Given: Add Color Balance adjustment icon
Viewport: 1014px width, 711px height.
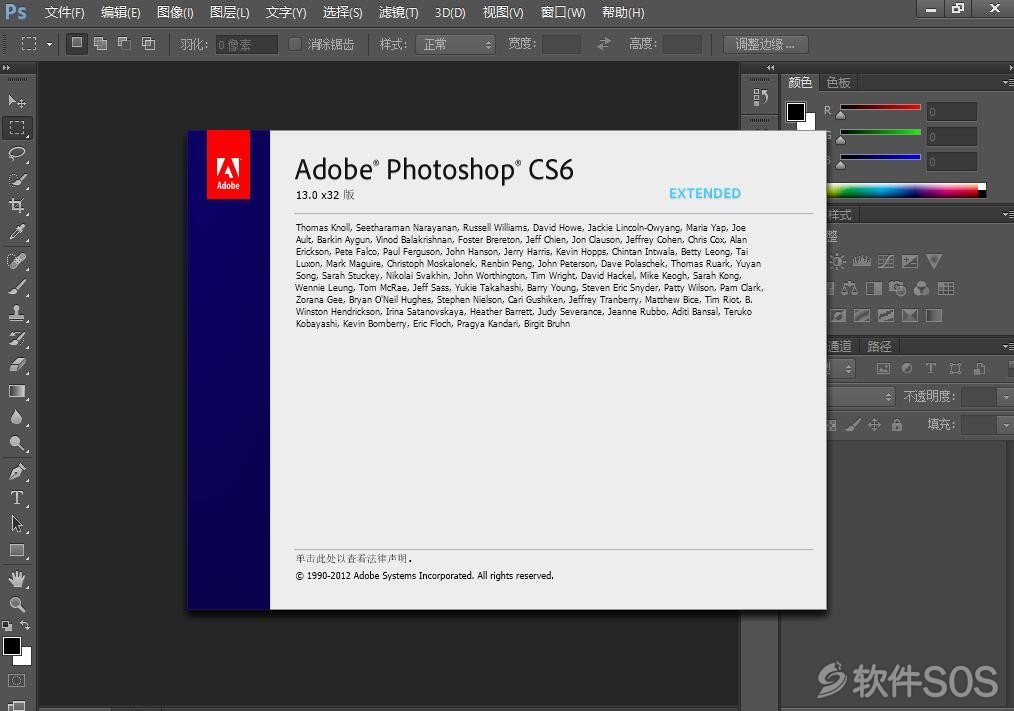Looking at the screenshot, I should [x=850, y=289].
